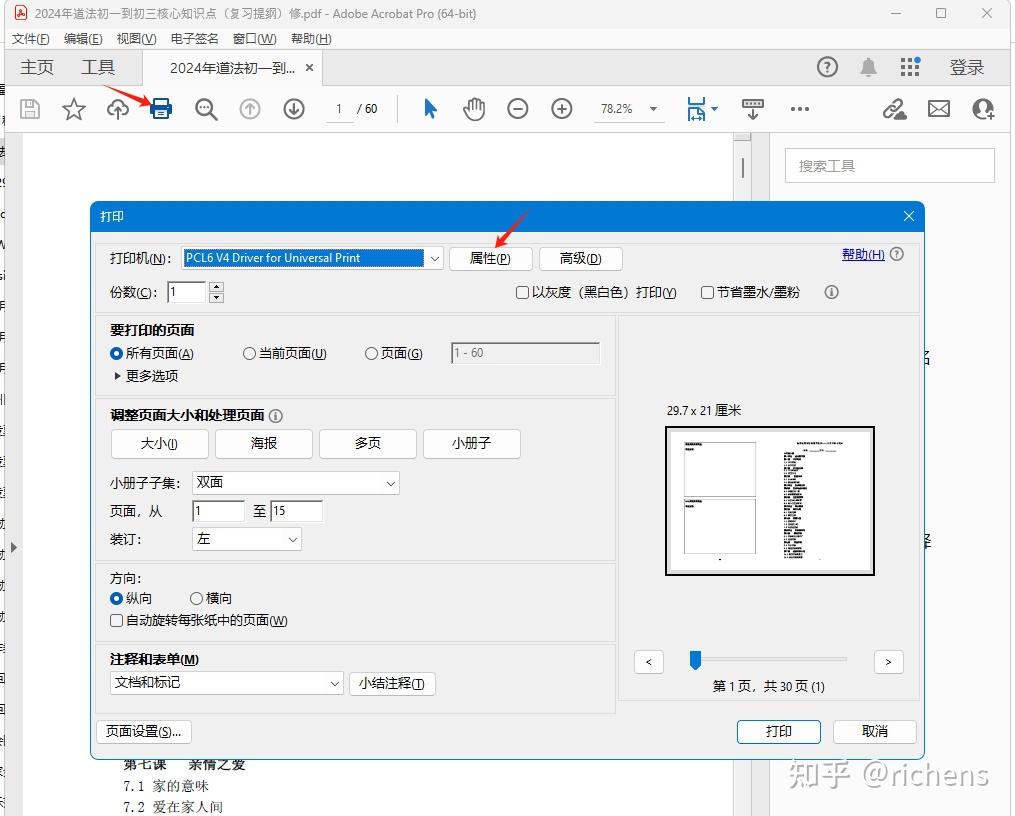Click the search tools input field
The height and width of the screenshot is (816, 1015).
pyautogui.click(x=890, y=166)
